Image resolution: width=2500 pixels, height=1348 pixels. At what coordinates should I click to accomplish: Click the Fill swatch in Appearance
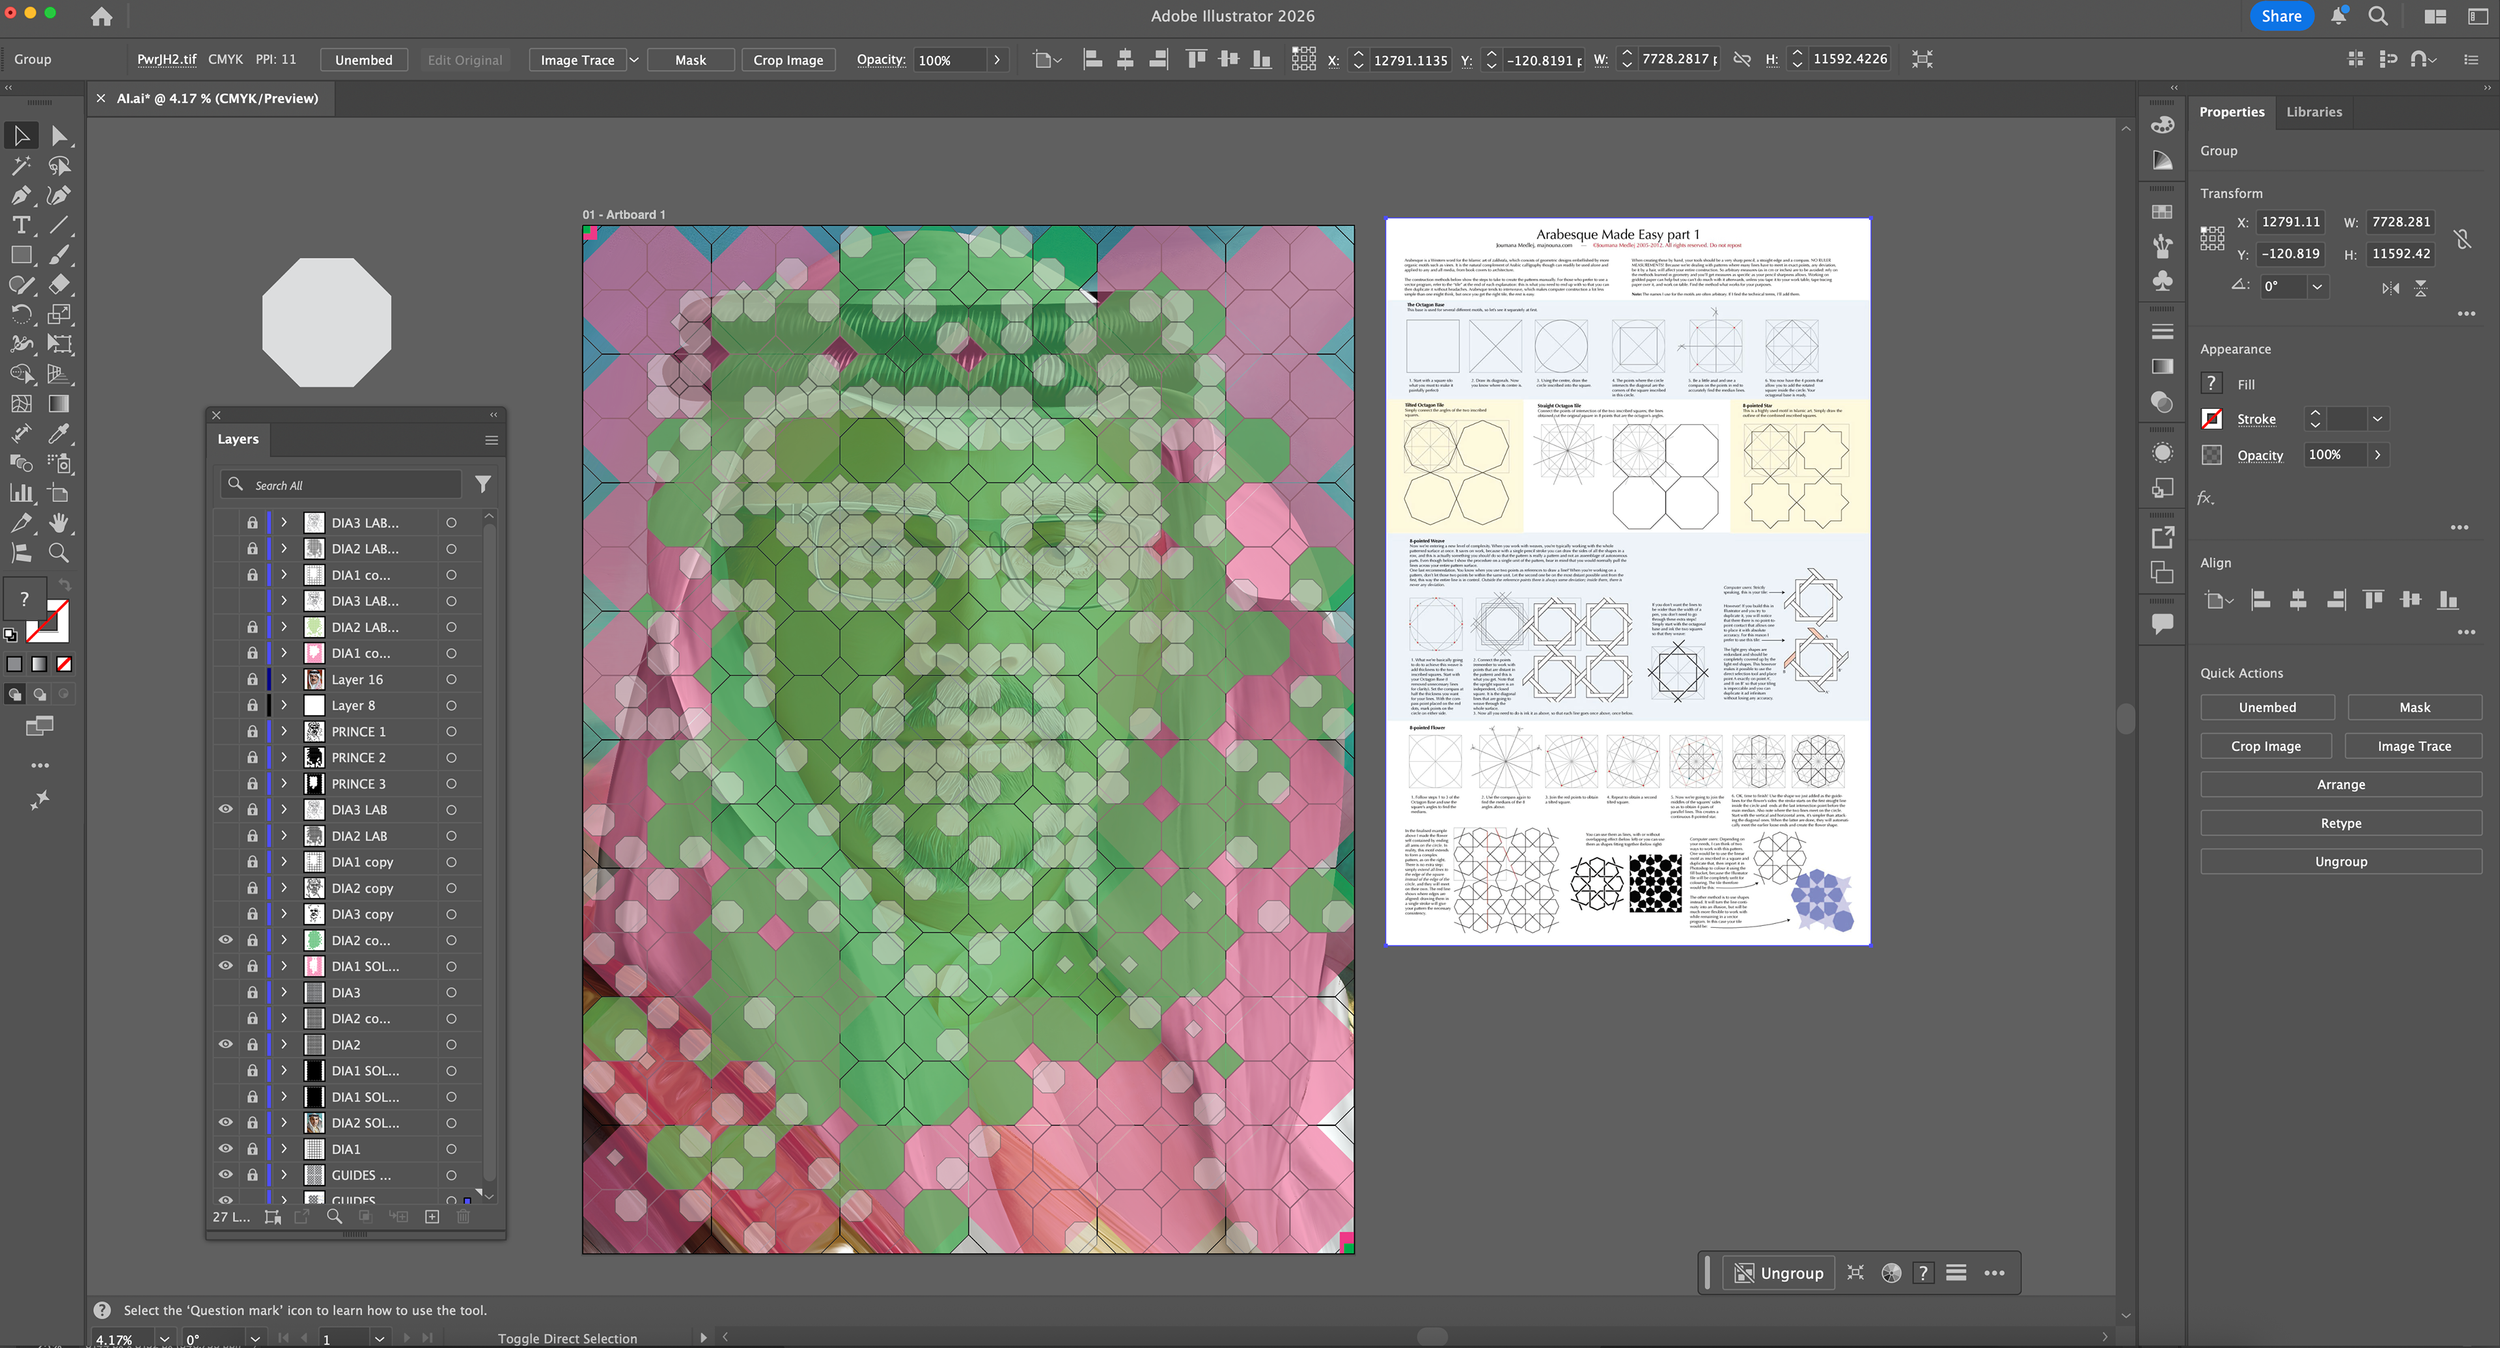[2212, 384]
